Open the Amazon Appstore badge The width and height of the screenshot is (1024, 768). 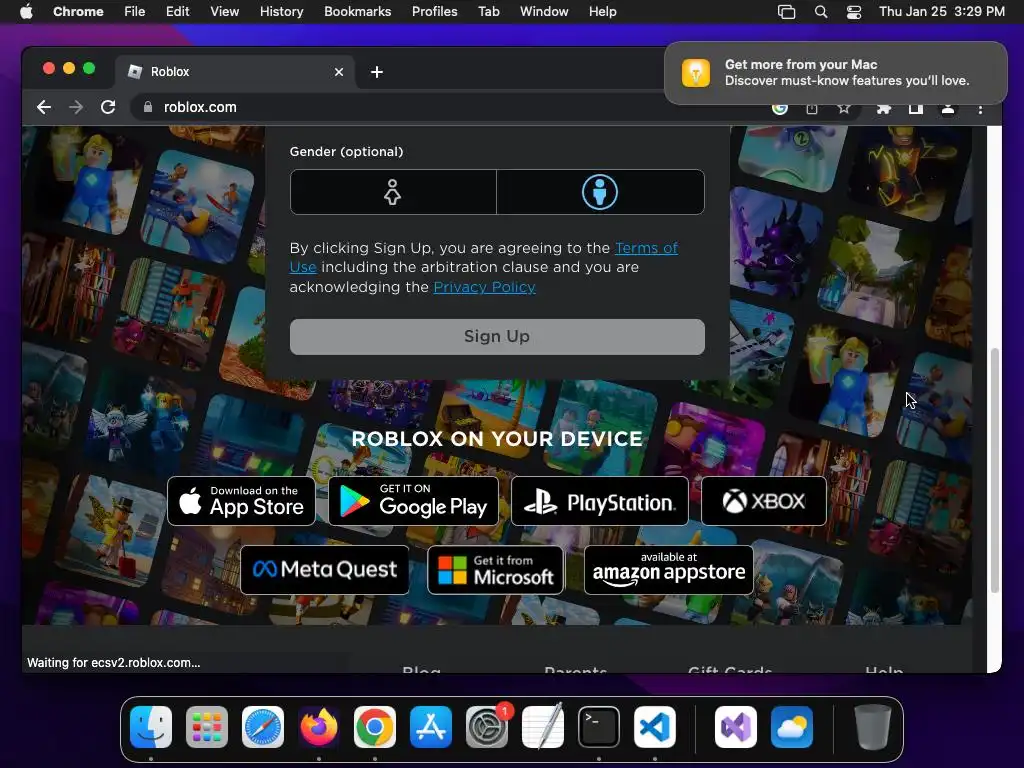click(x=669, y=570)
